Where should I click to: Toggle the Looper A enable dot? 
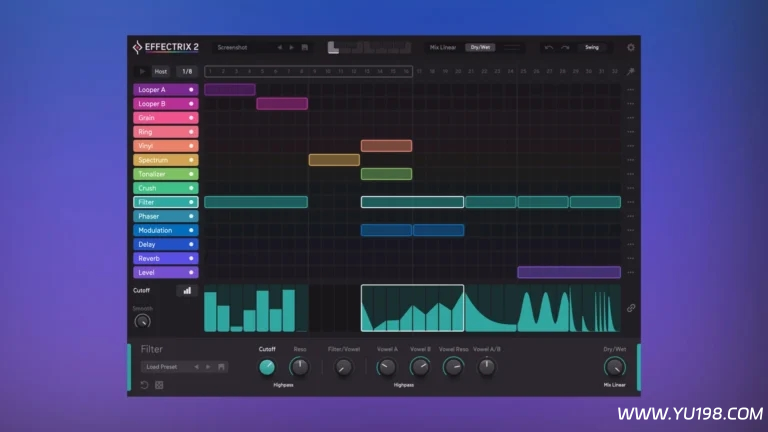coord(191,90)
